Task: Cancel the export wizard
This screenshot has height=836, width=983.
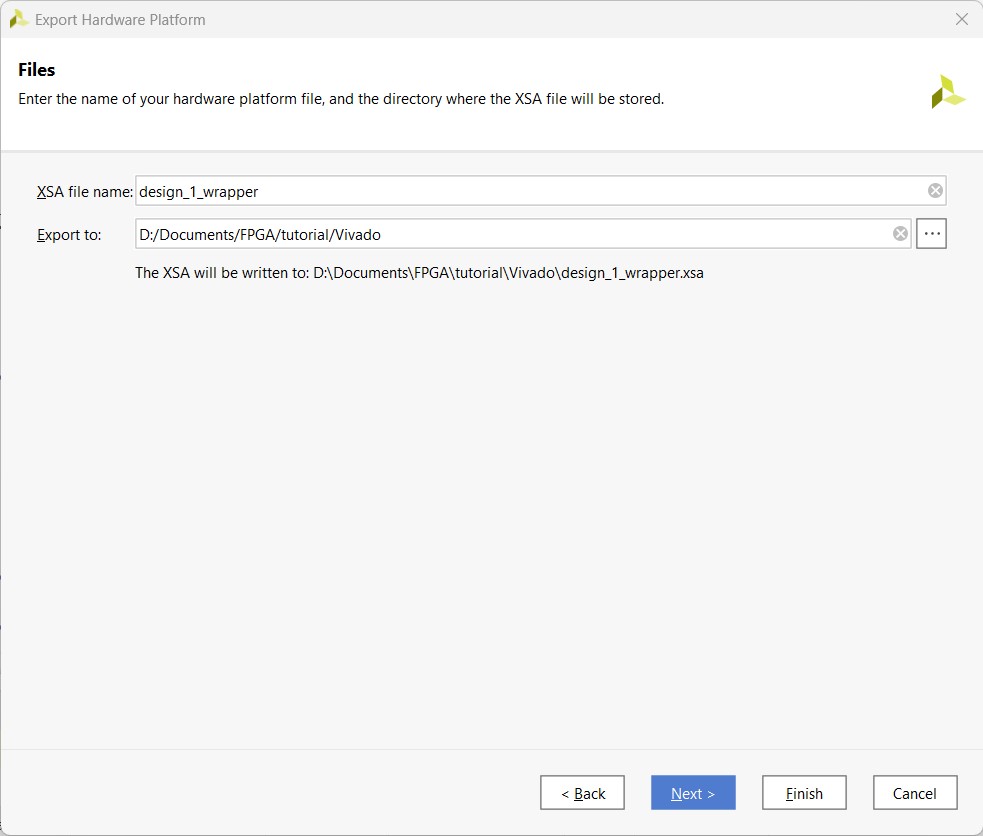Action: pos(915,793)
